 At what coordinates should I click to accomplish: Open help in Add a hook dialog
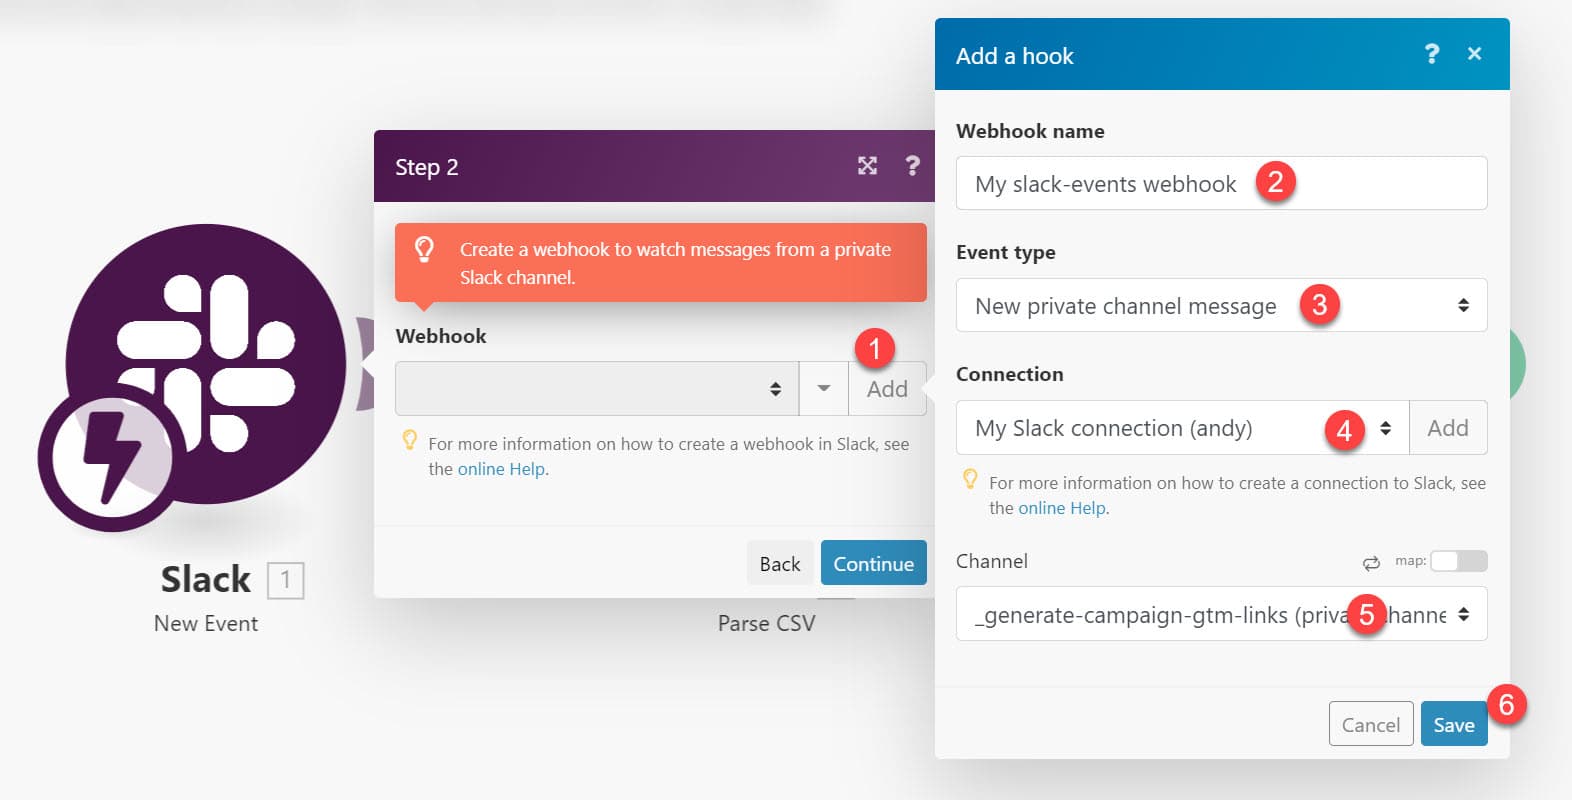point(1432,54)
